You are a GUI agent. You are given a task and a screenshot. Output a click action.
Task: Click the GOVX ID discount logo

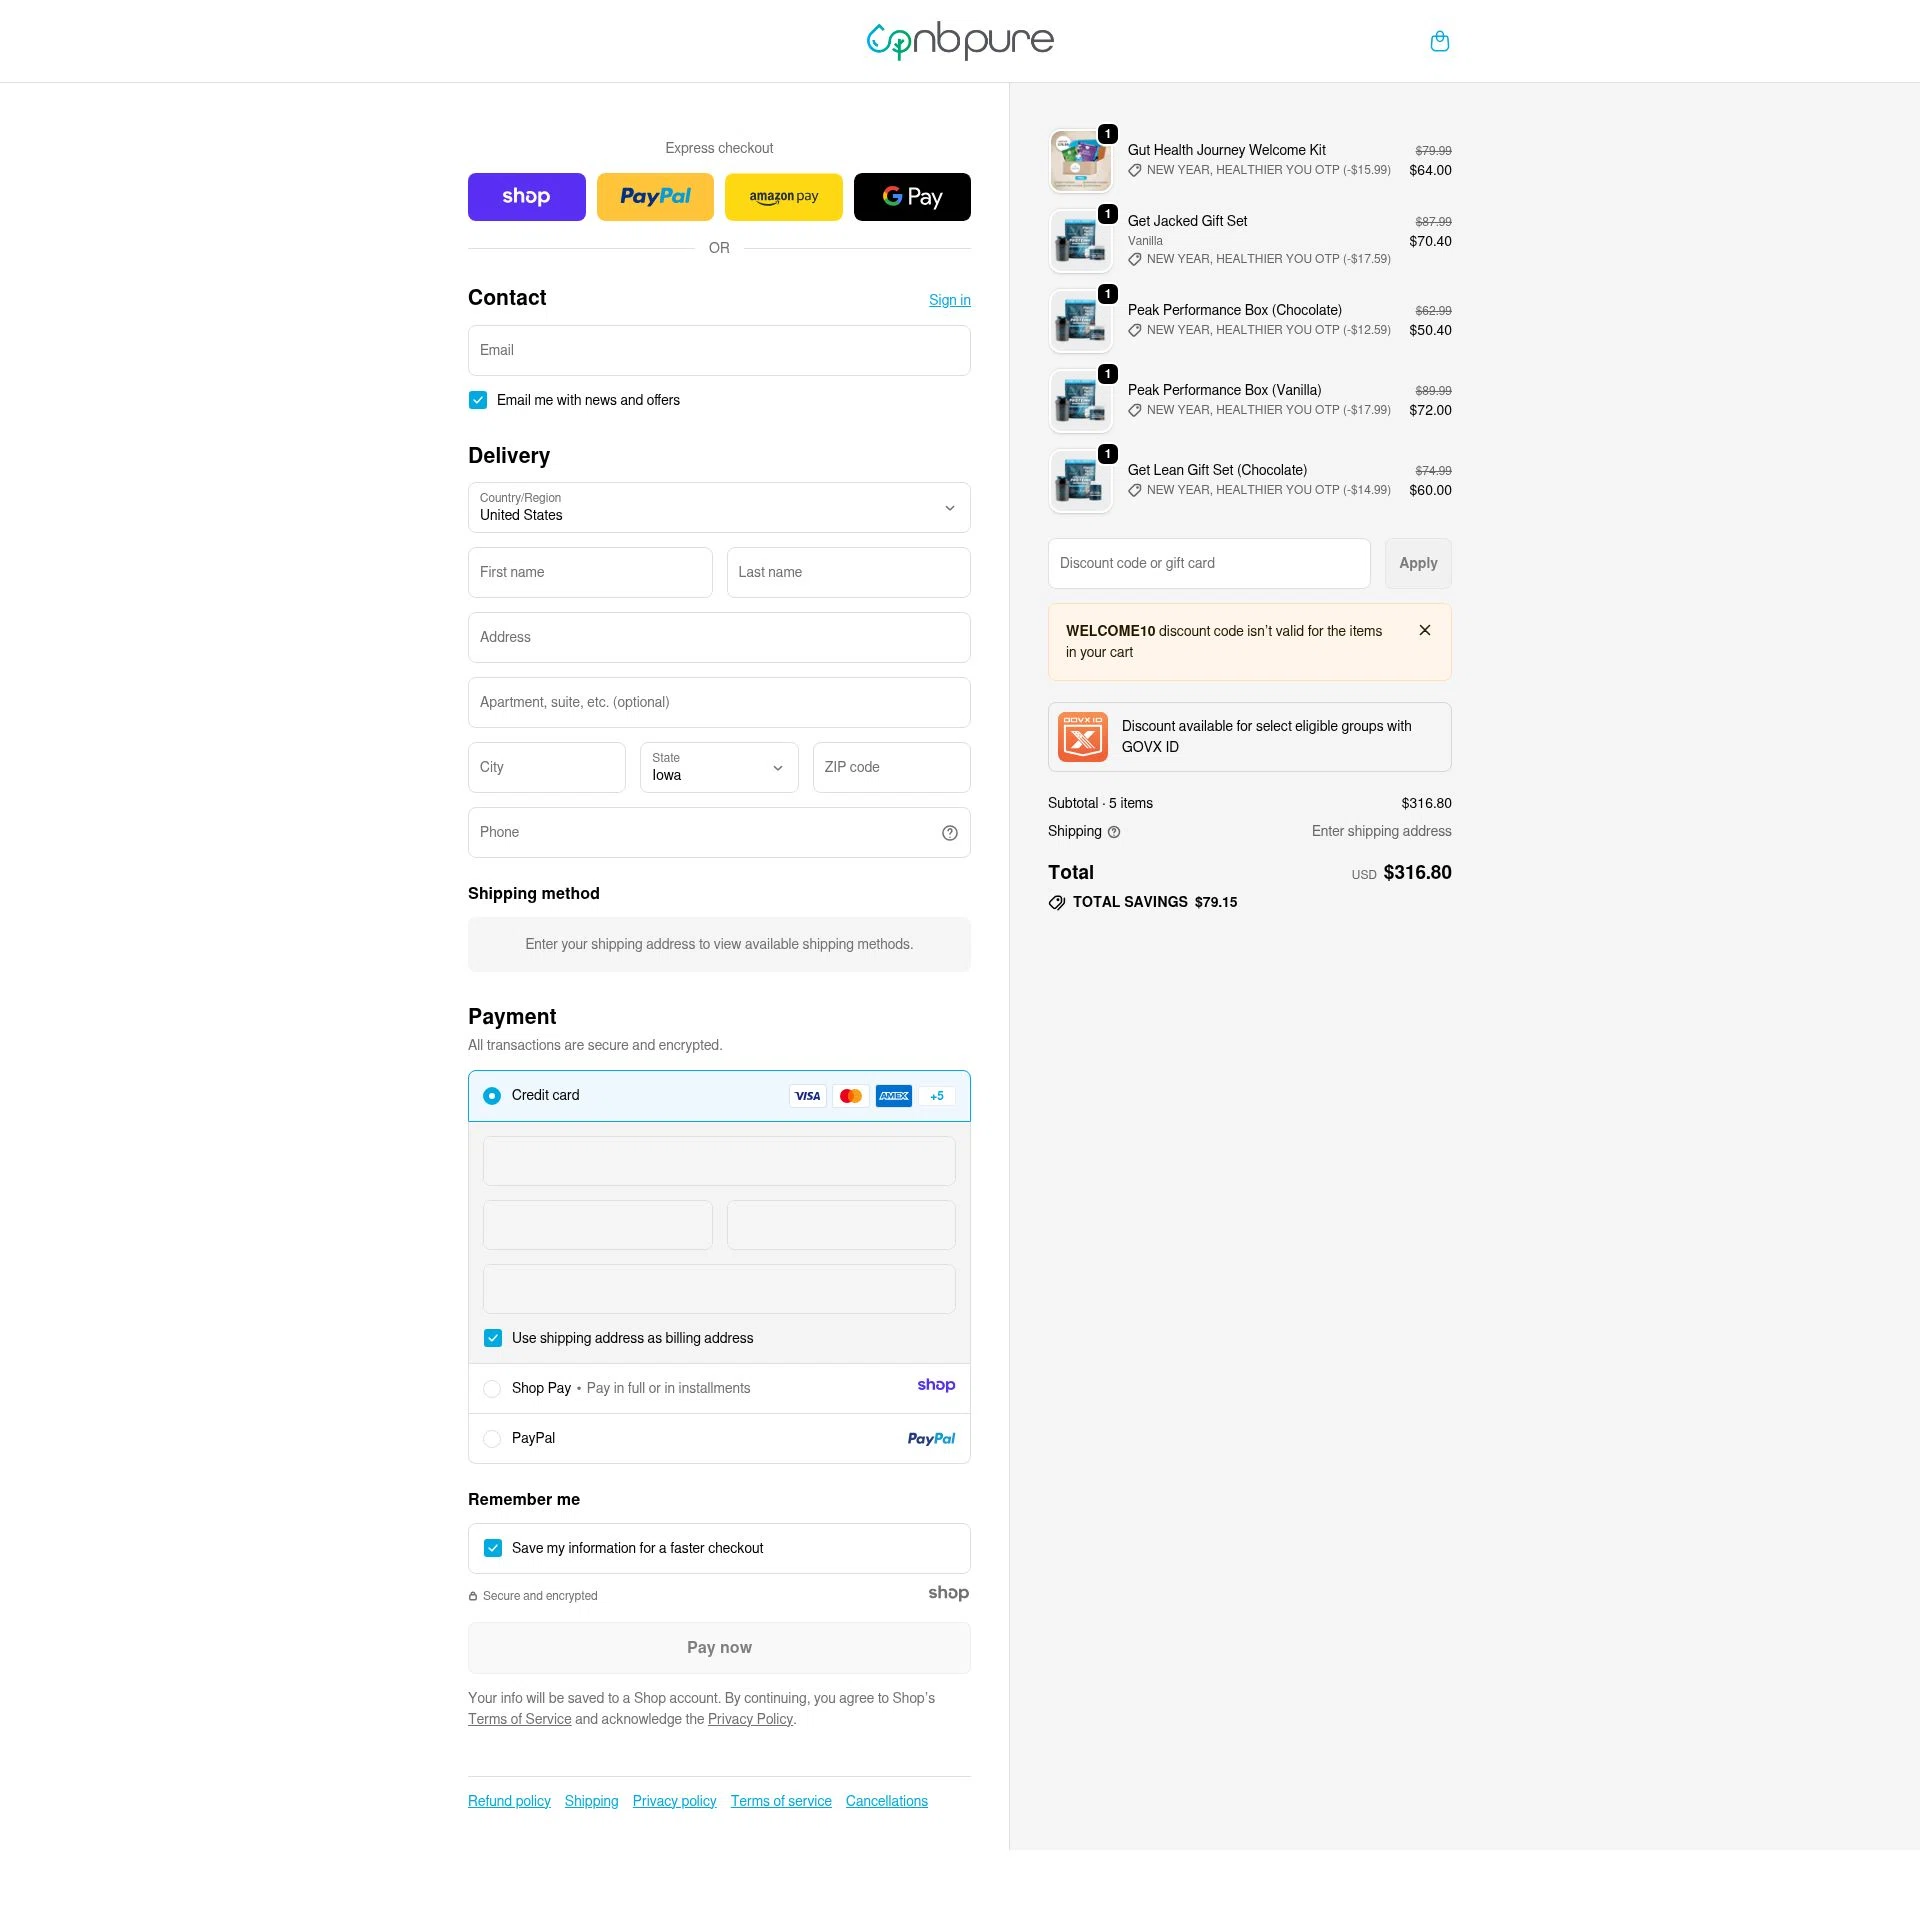click(x=1082, y=737)
